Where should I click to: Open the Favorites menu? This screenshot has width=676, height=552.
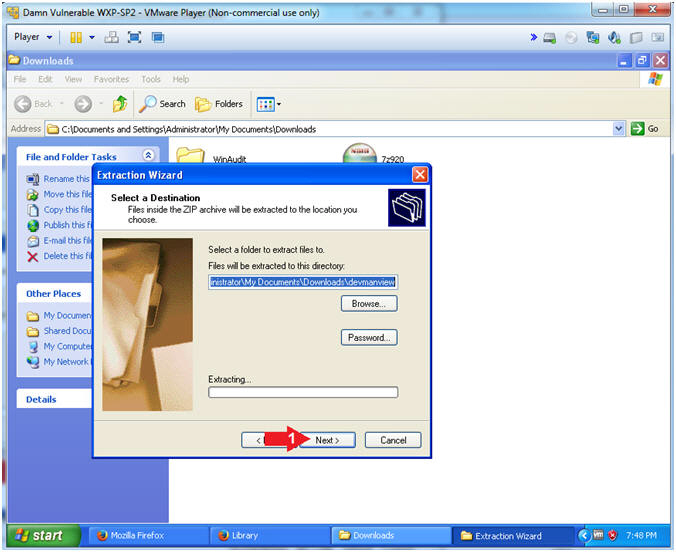[112, 79]
